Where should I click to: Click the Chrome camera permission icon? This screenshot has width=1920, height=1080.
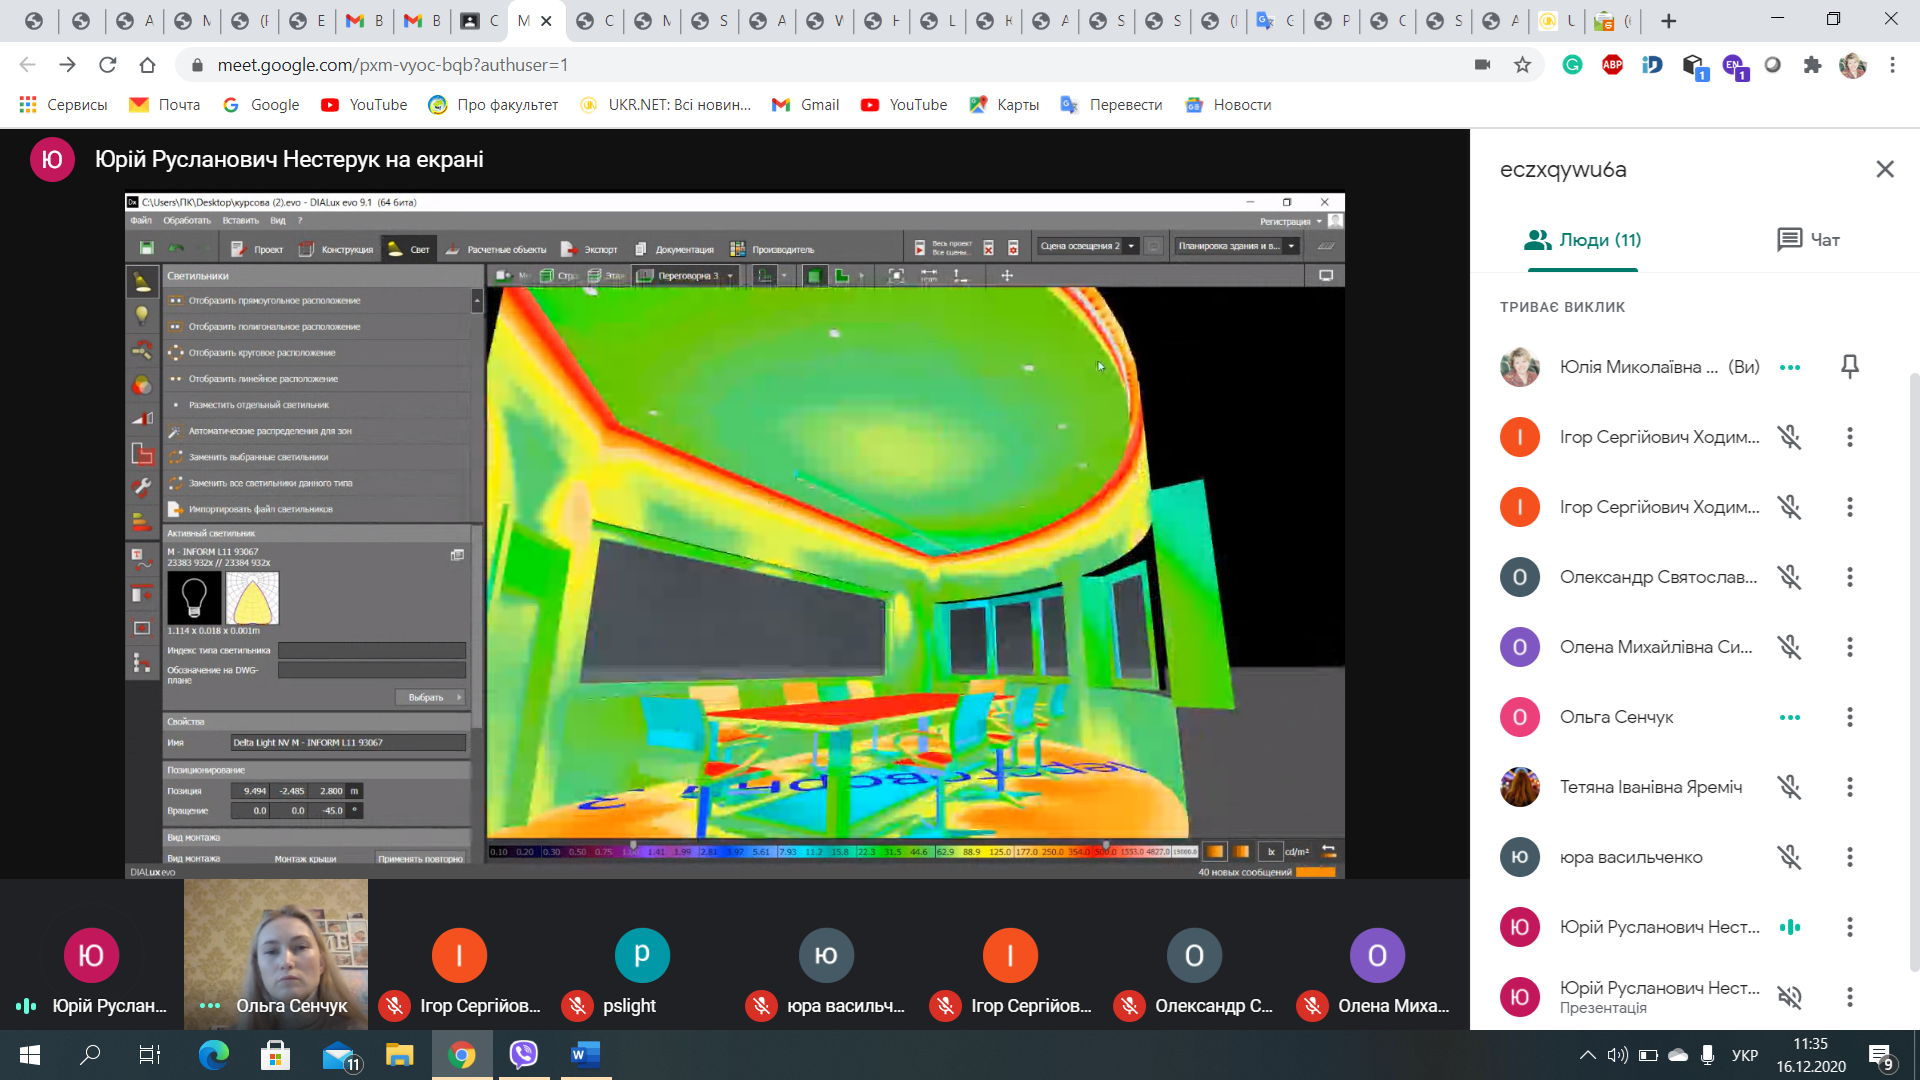[x=1482, y=65]
